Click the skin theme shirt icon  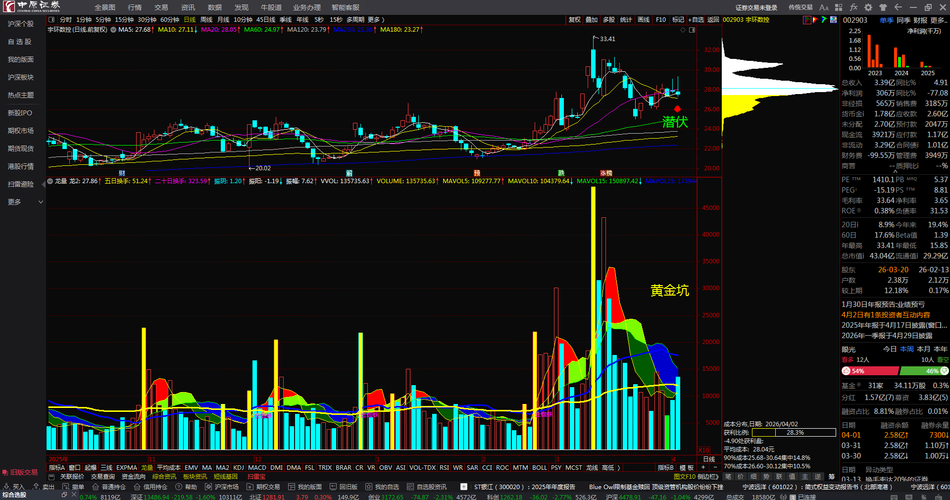click(x=883, y=7)
